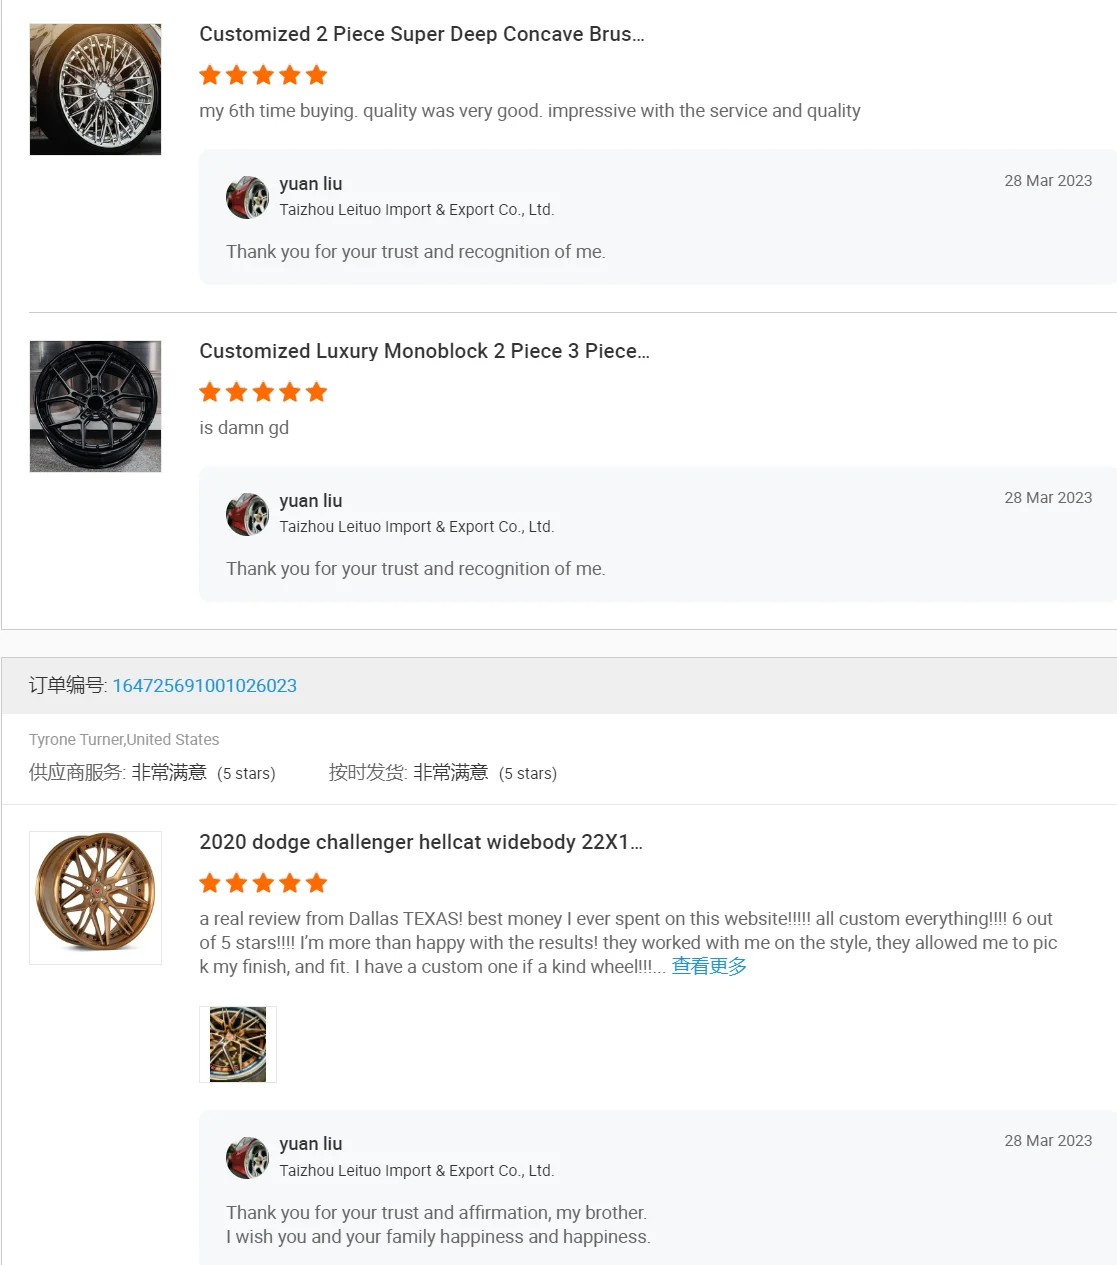Open the bronze hellcat wheel product thumbnail
Screen dimensions: 1117x1265
(95, 897)
